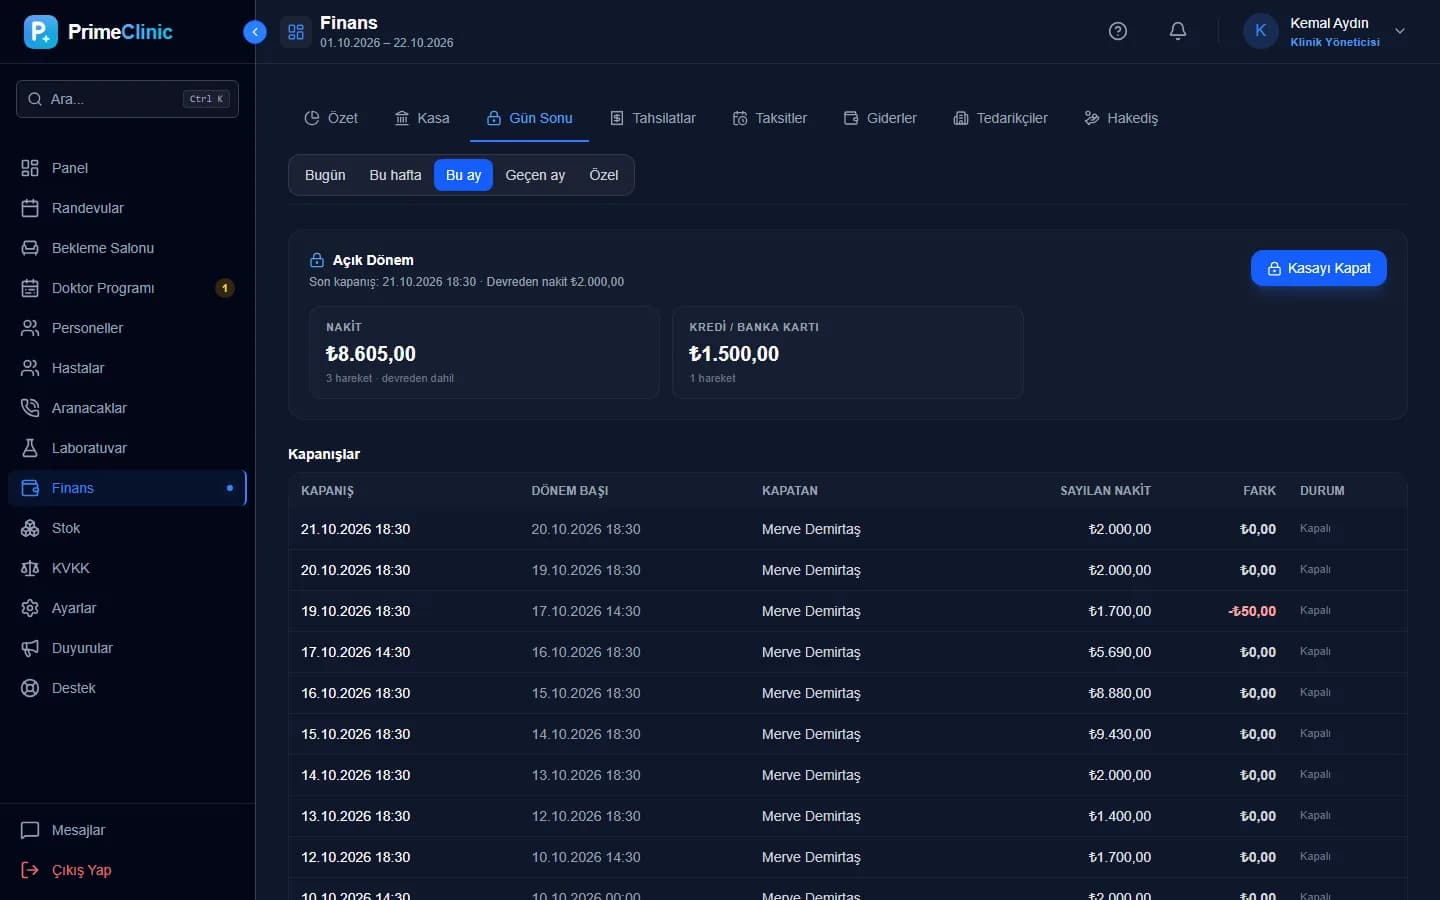Collapse the sidebar with the blue chevron
Viewport: 1440px width, 900px height.
255,32
